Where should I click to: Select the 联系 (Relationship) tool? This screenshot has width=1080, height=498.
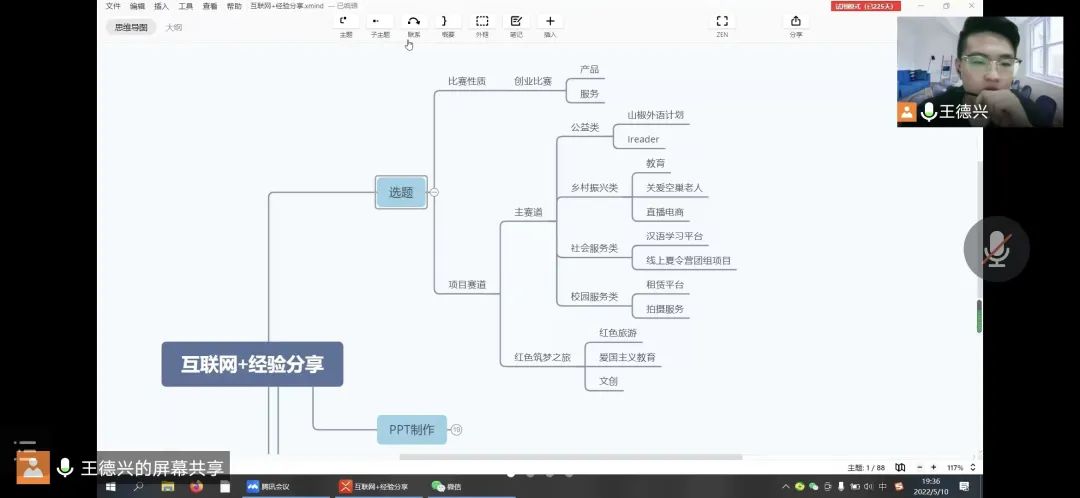point(414,21)
